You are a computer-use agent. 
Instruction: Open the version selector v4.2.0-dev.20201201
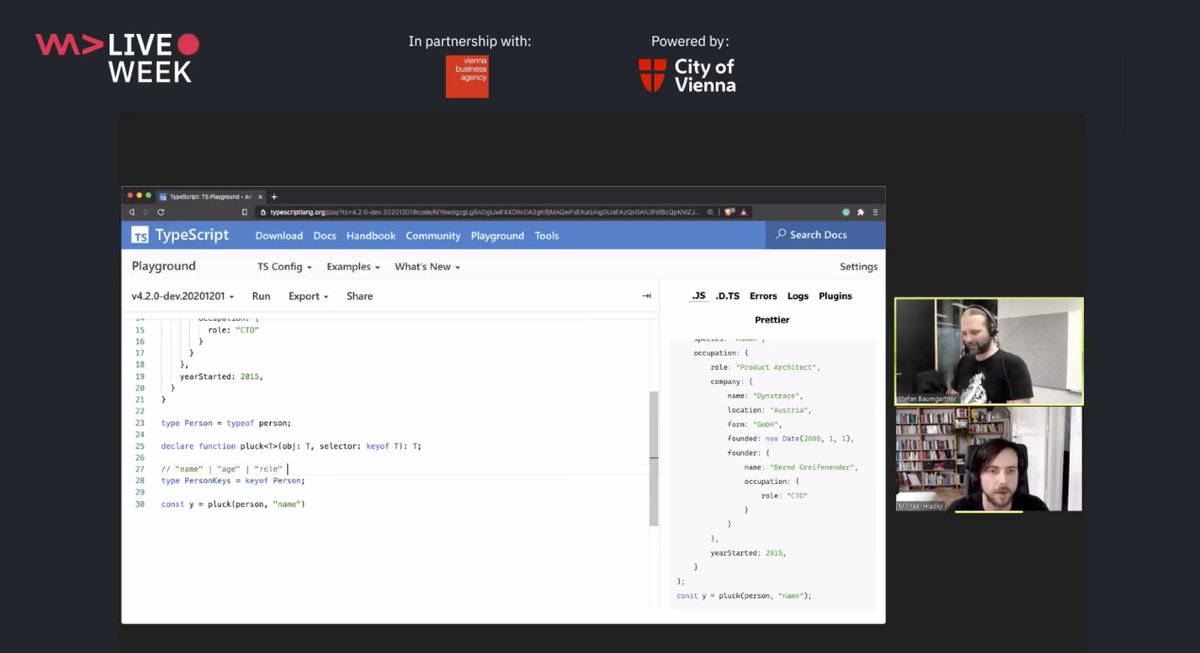[x=183, y=296]
